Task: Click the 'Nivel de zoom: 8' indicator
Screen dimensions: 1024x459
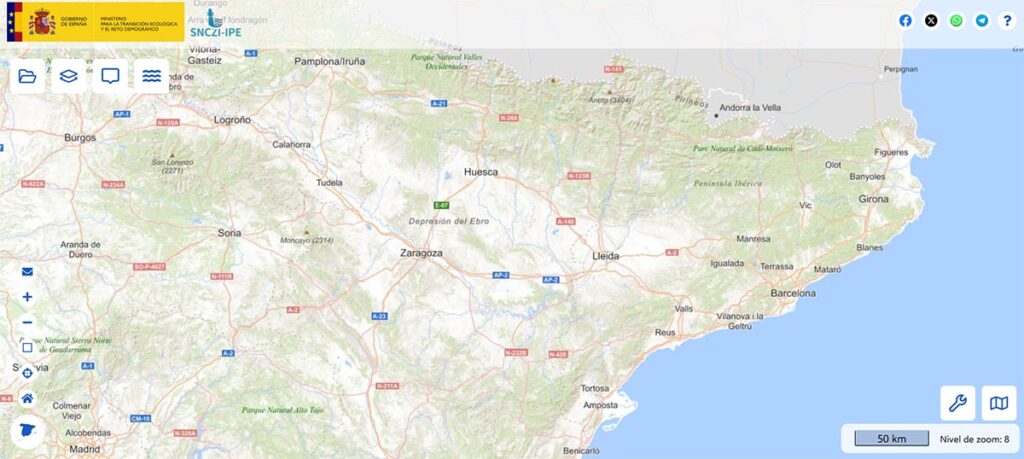Action: pos(974,439)
